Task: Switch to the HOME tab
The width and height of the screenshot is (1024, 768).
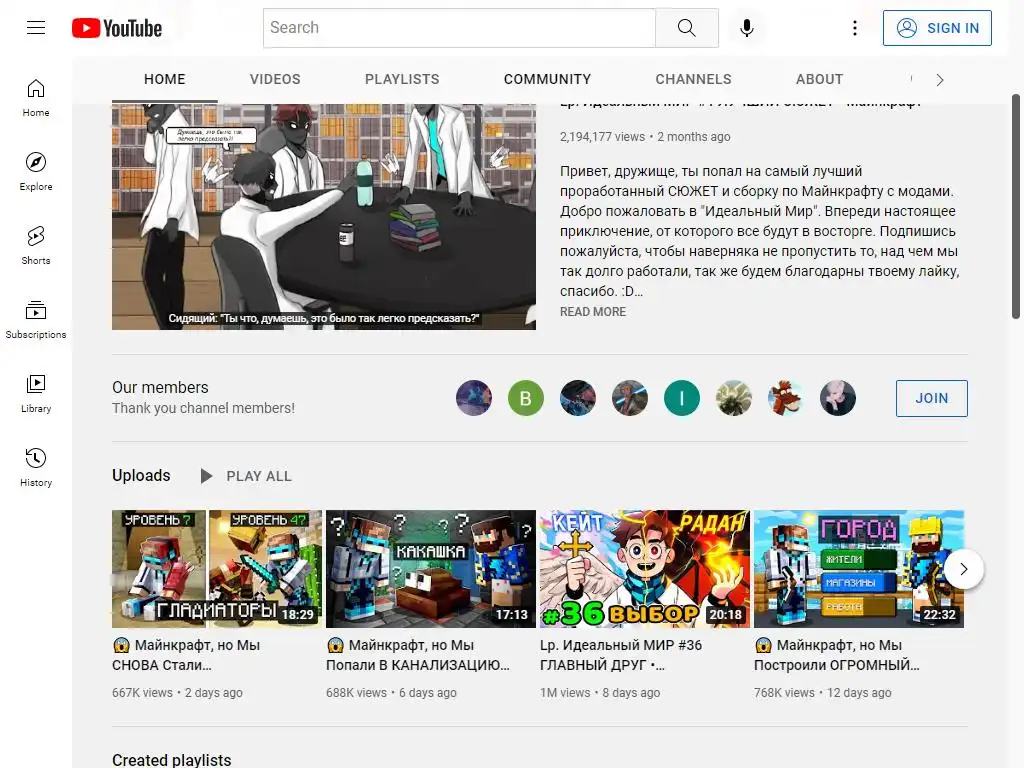Action: click(165, 79)
